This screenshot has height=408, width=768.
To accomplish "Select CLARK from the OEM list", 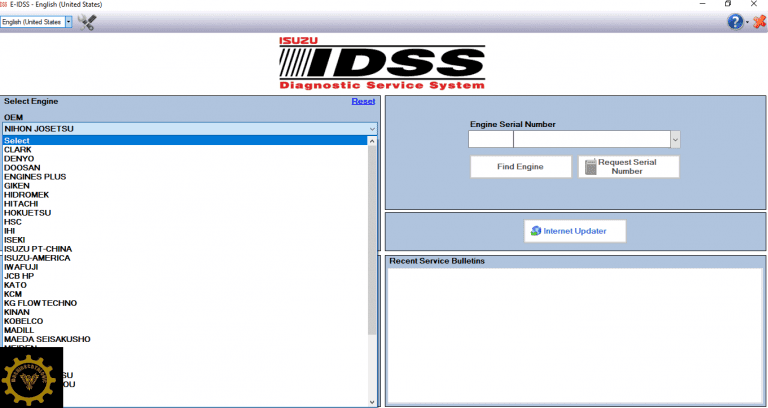I will [185, 149].
